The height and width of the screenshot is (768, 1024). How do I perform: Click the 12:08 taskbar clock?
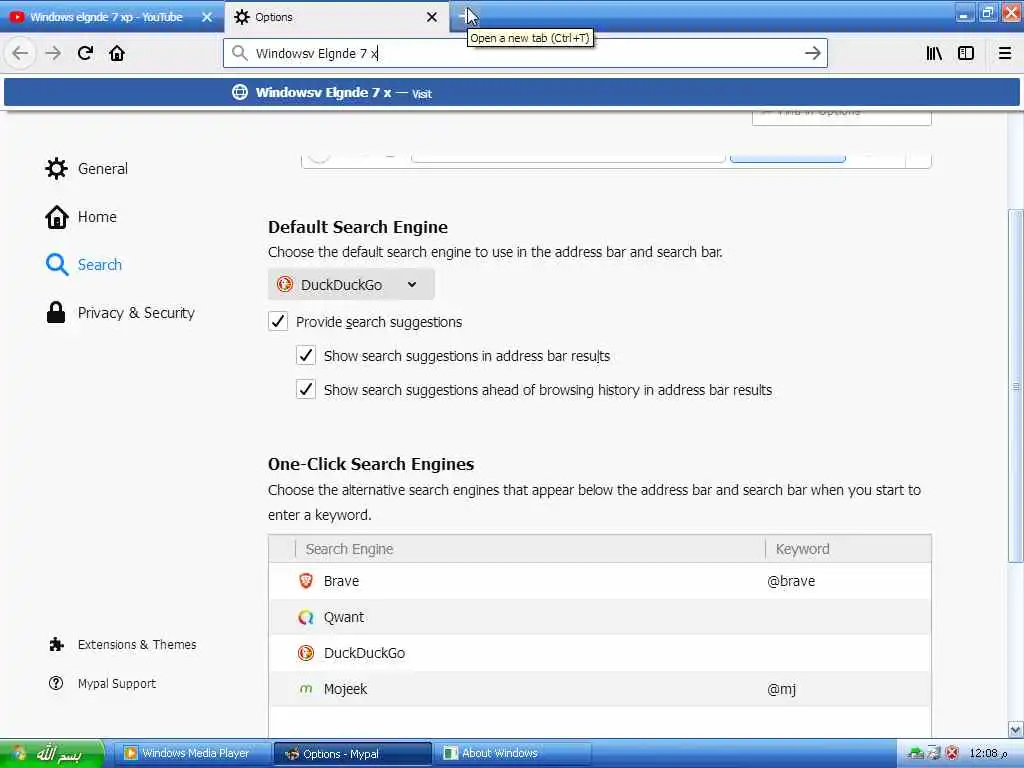tap(986, 754)
